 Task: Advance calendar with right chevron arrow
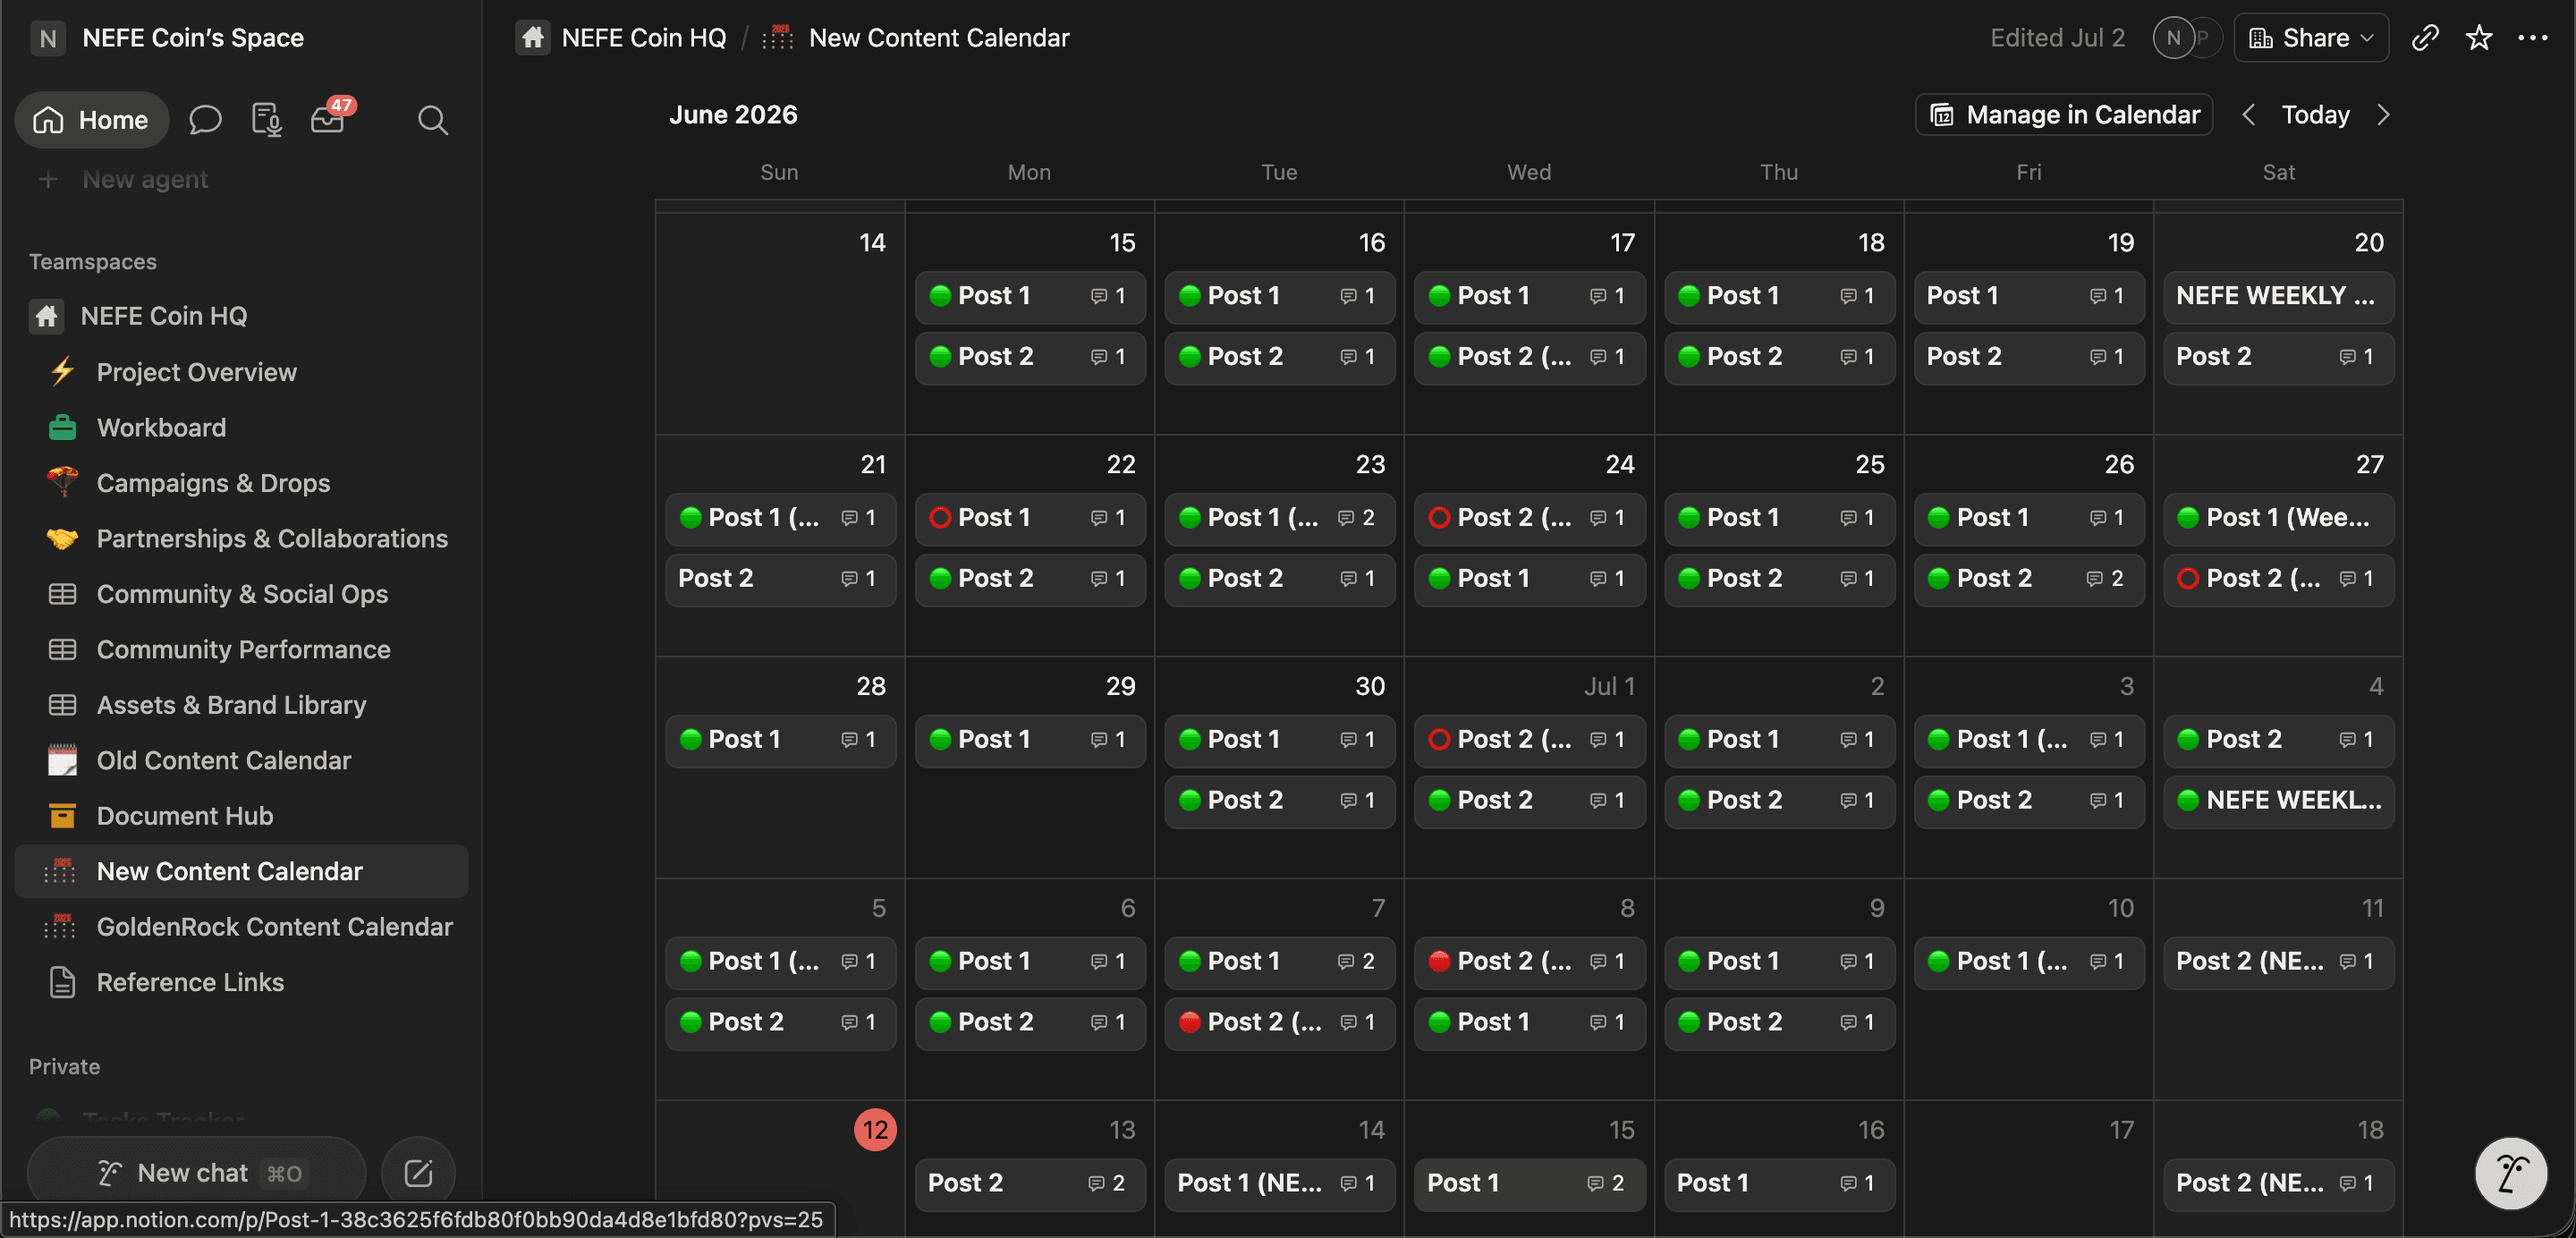2383,115
